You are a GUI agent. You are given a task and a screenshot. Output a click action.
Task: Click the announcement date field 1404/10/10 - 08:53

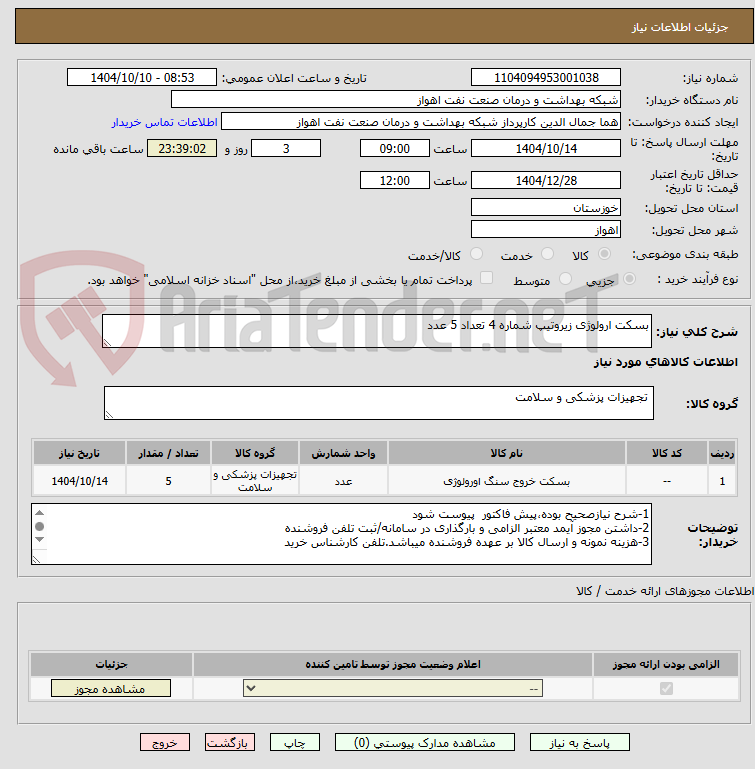pos(142,77)
